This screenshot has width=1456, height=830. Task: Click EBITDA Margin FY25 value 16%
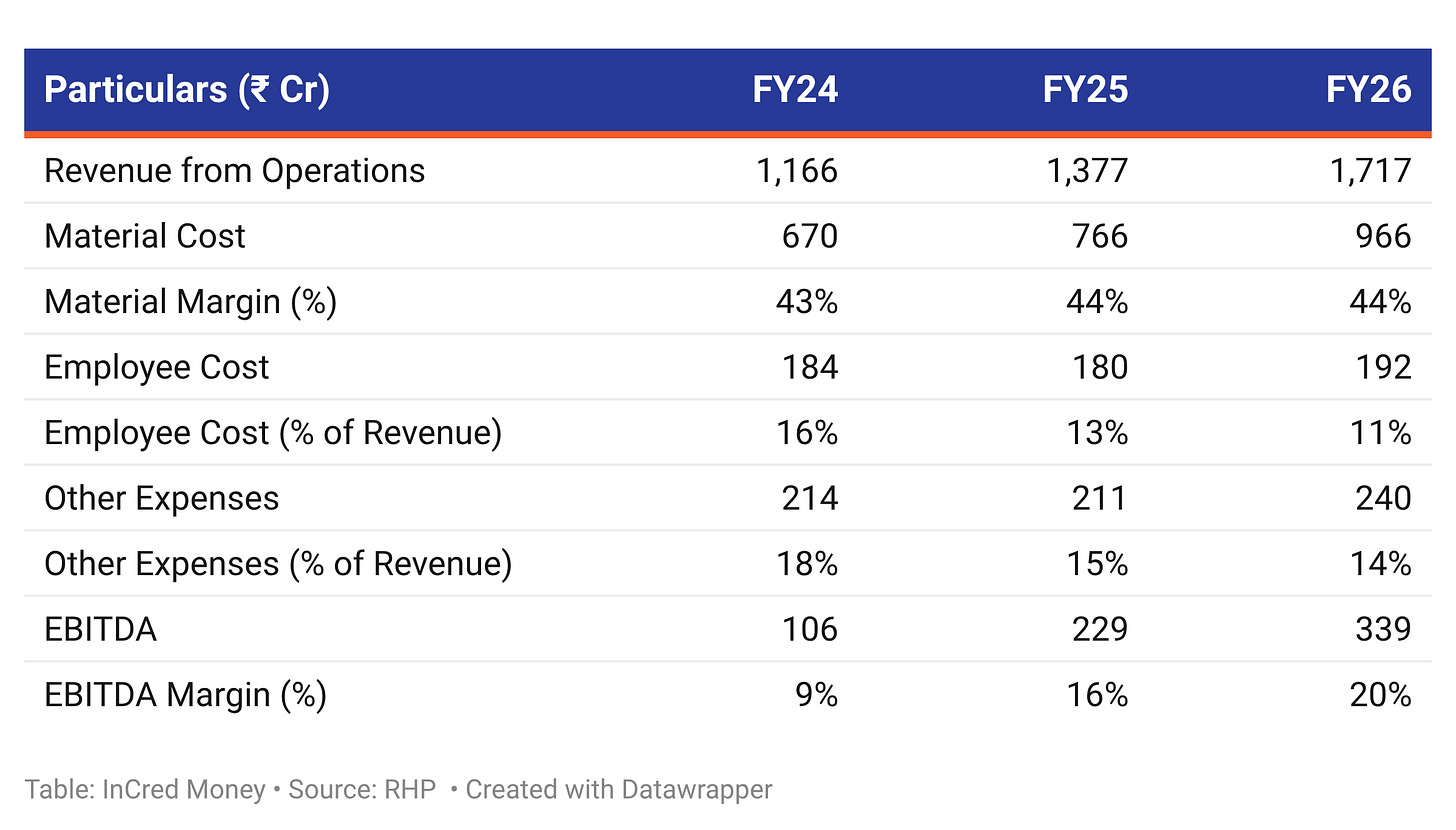point(1097,695)
